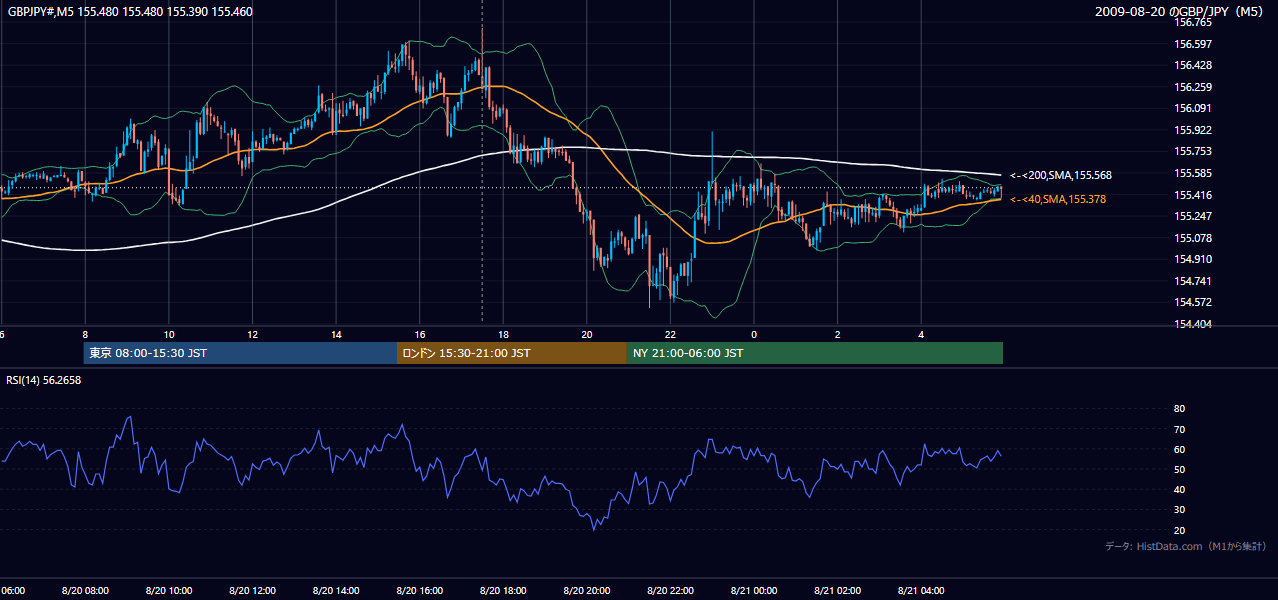Click the 8/20 08:00 time axis label
Viewport: 1278px width, 600px height.
tap(85, 591)
